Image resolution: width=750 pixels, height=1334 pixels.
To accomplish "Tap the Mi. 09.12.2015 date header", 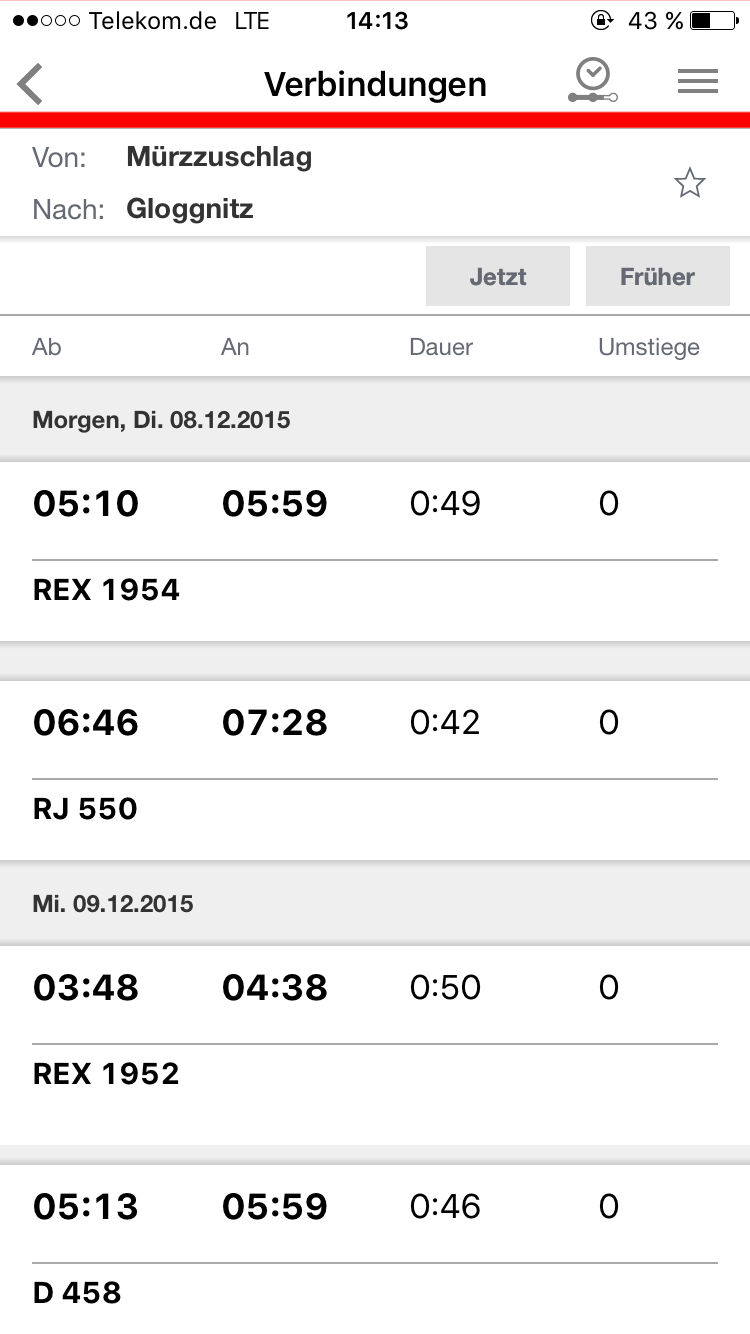I will [113, 904].
